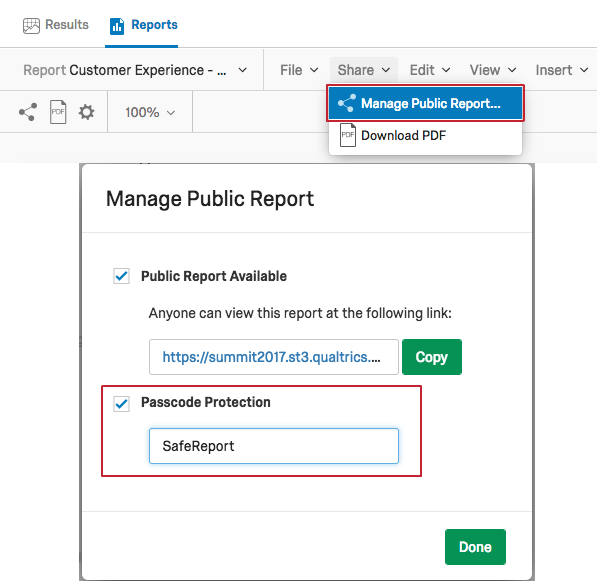Click the Done button
Screen dimensions: 597x581
(x=475, y=547)
